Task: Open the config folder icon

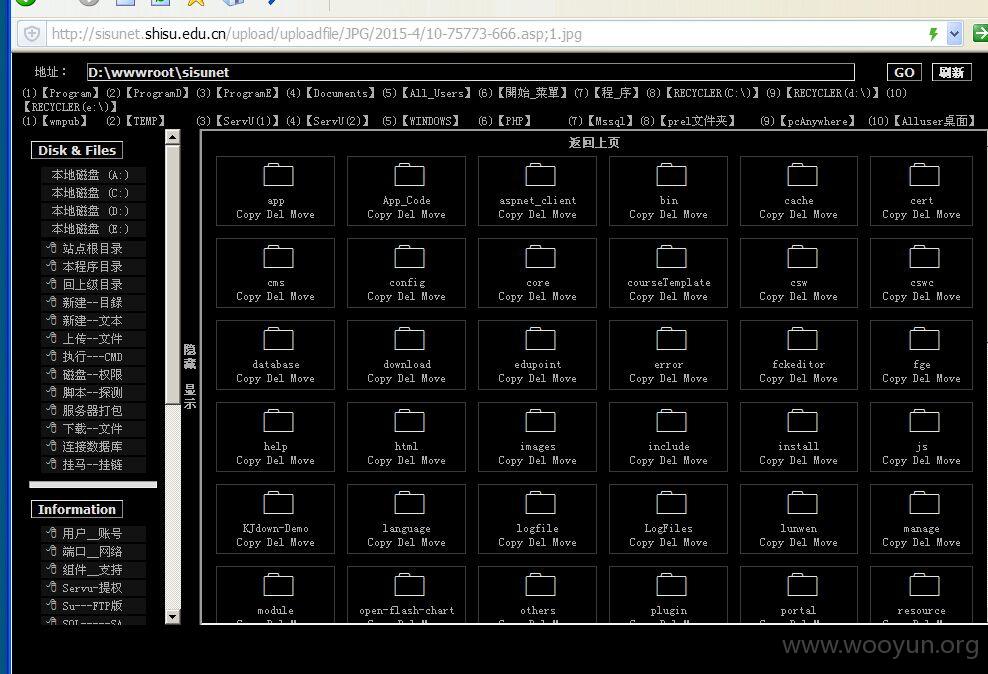Action: point(410,256)
